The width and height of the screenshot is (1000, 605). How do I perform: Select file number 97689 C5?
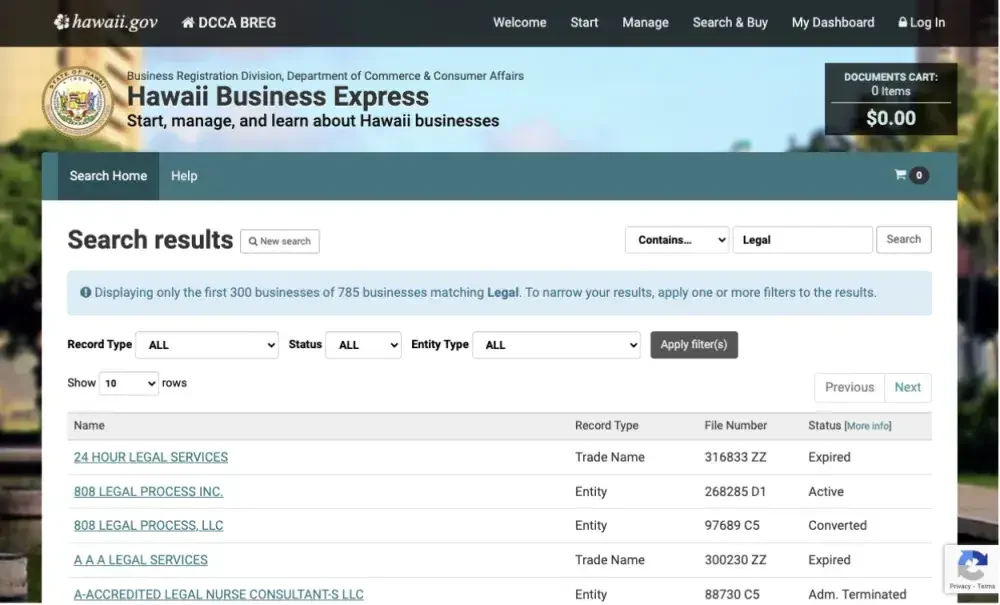pos(732,525)
